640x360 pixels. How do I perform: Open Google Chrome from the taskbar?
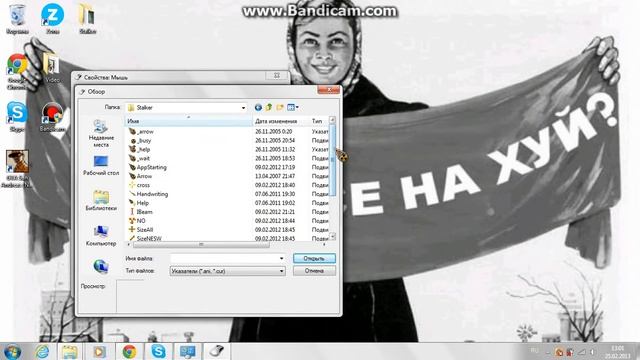pyautogui.click(x=129, y=351)
